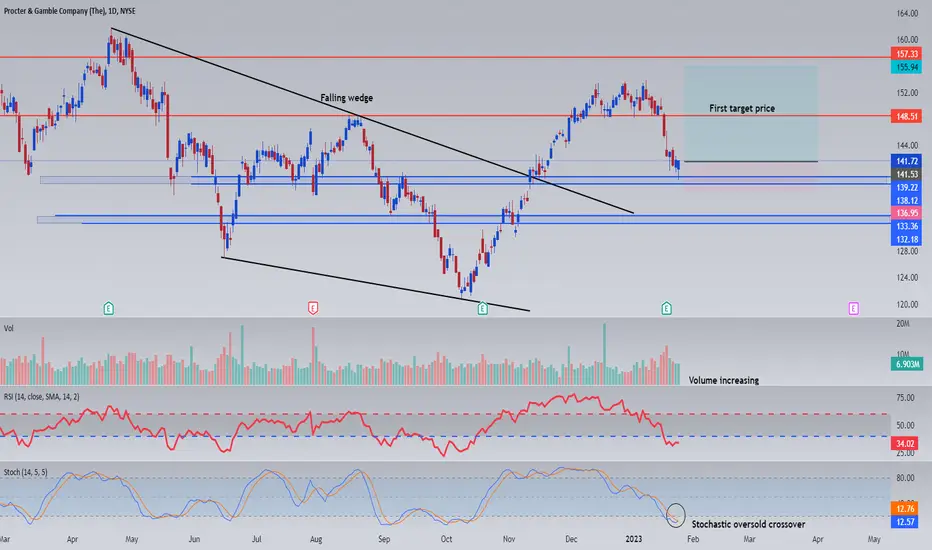
Task: Click the 139.22 price label
Action: coord(906,187)
